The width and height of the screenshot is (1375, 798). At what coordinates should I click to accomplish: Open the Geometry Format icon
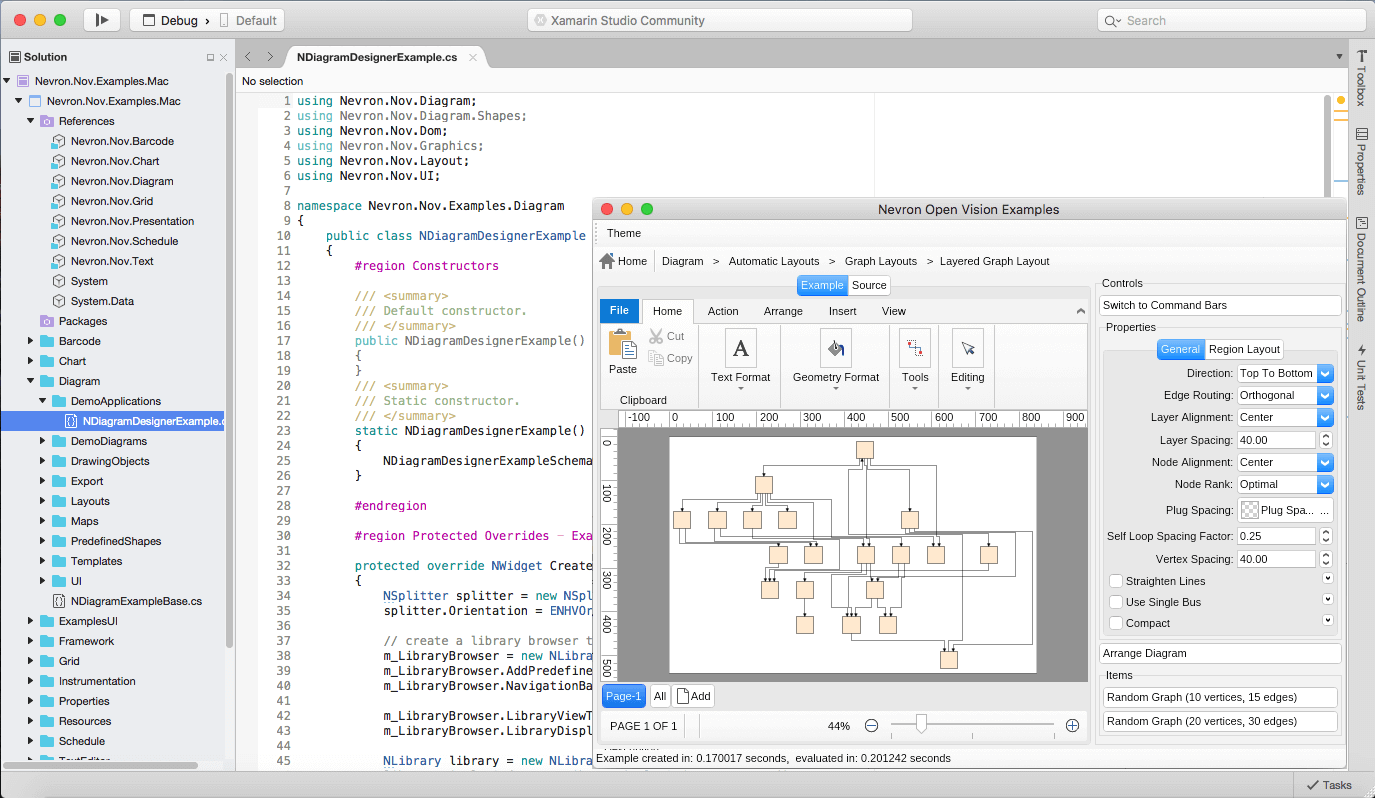pos(835,348)
